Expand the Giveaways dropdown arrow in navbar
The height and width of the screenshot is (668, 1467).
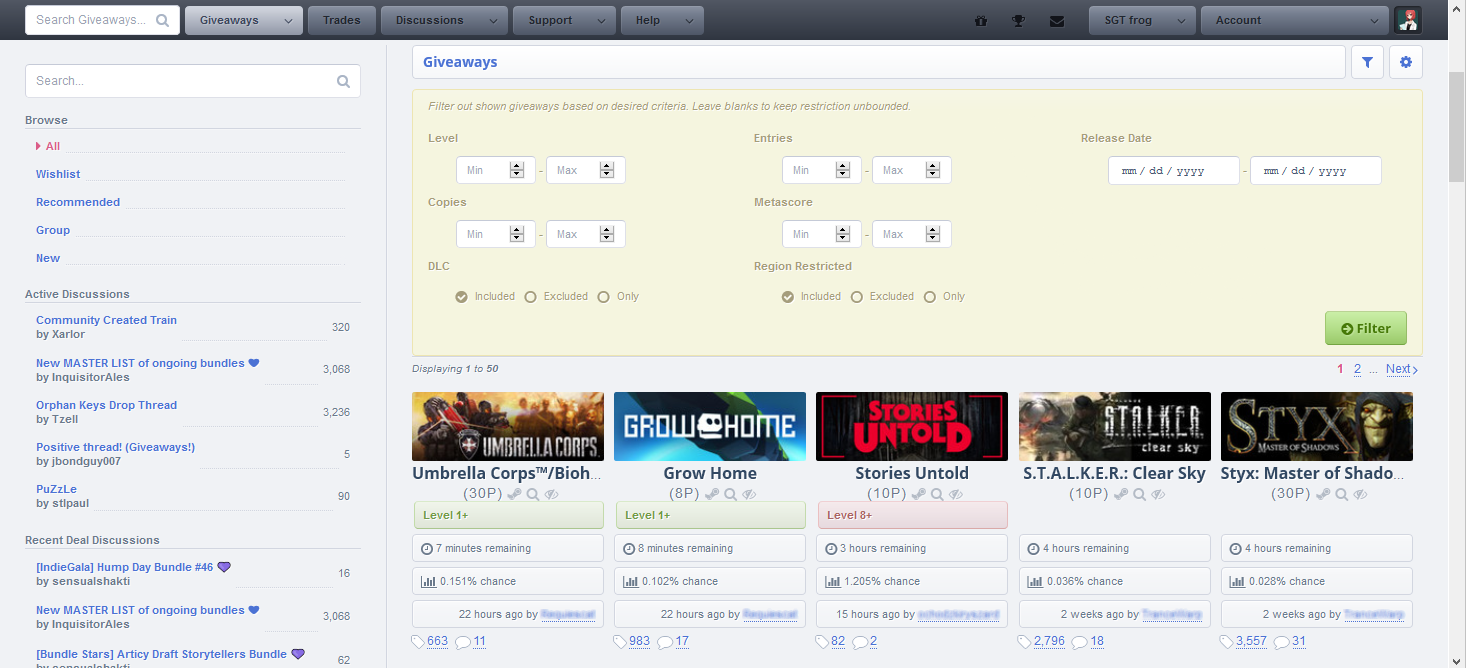tap(289, 21)
